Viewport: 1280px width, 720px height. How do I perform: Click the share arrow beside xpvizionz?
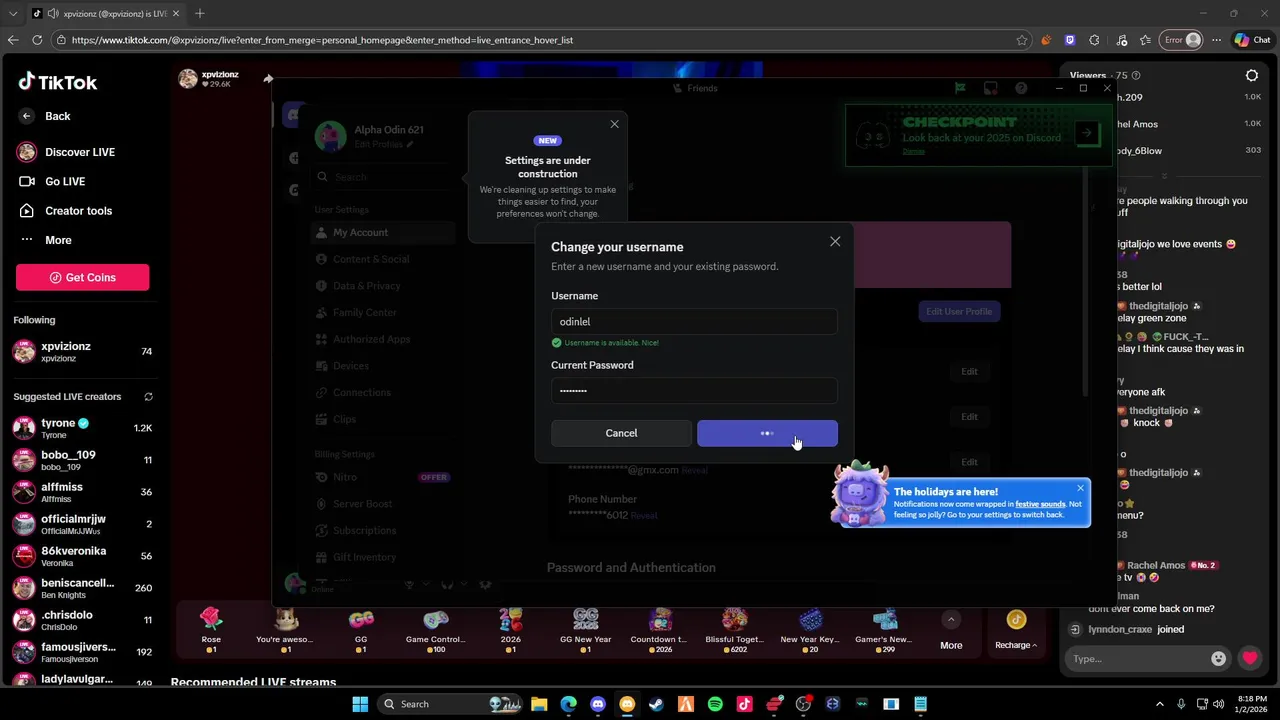tap(268, 79)
